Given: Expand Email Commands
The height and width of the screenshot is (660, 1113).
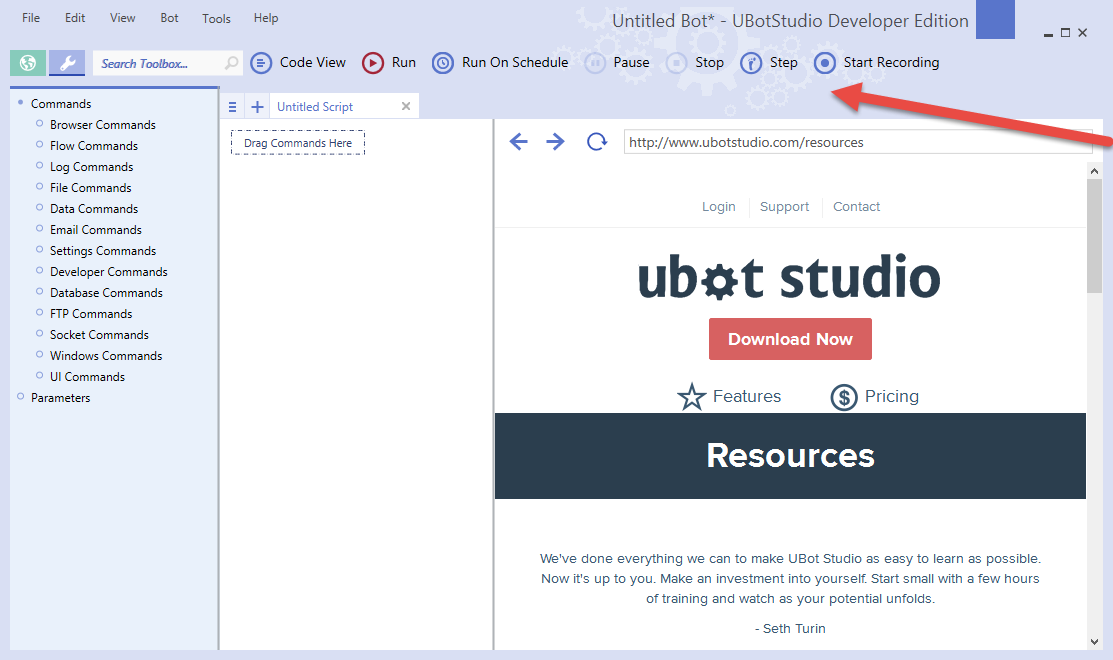Looking at the screenshot, I should [40, 229].
